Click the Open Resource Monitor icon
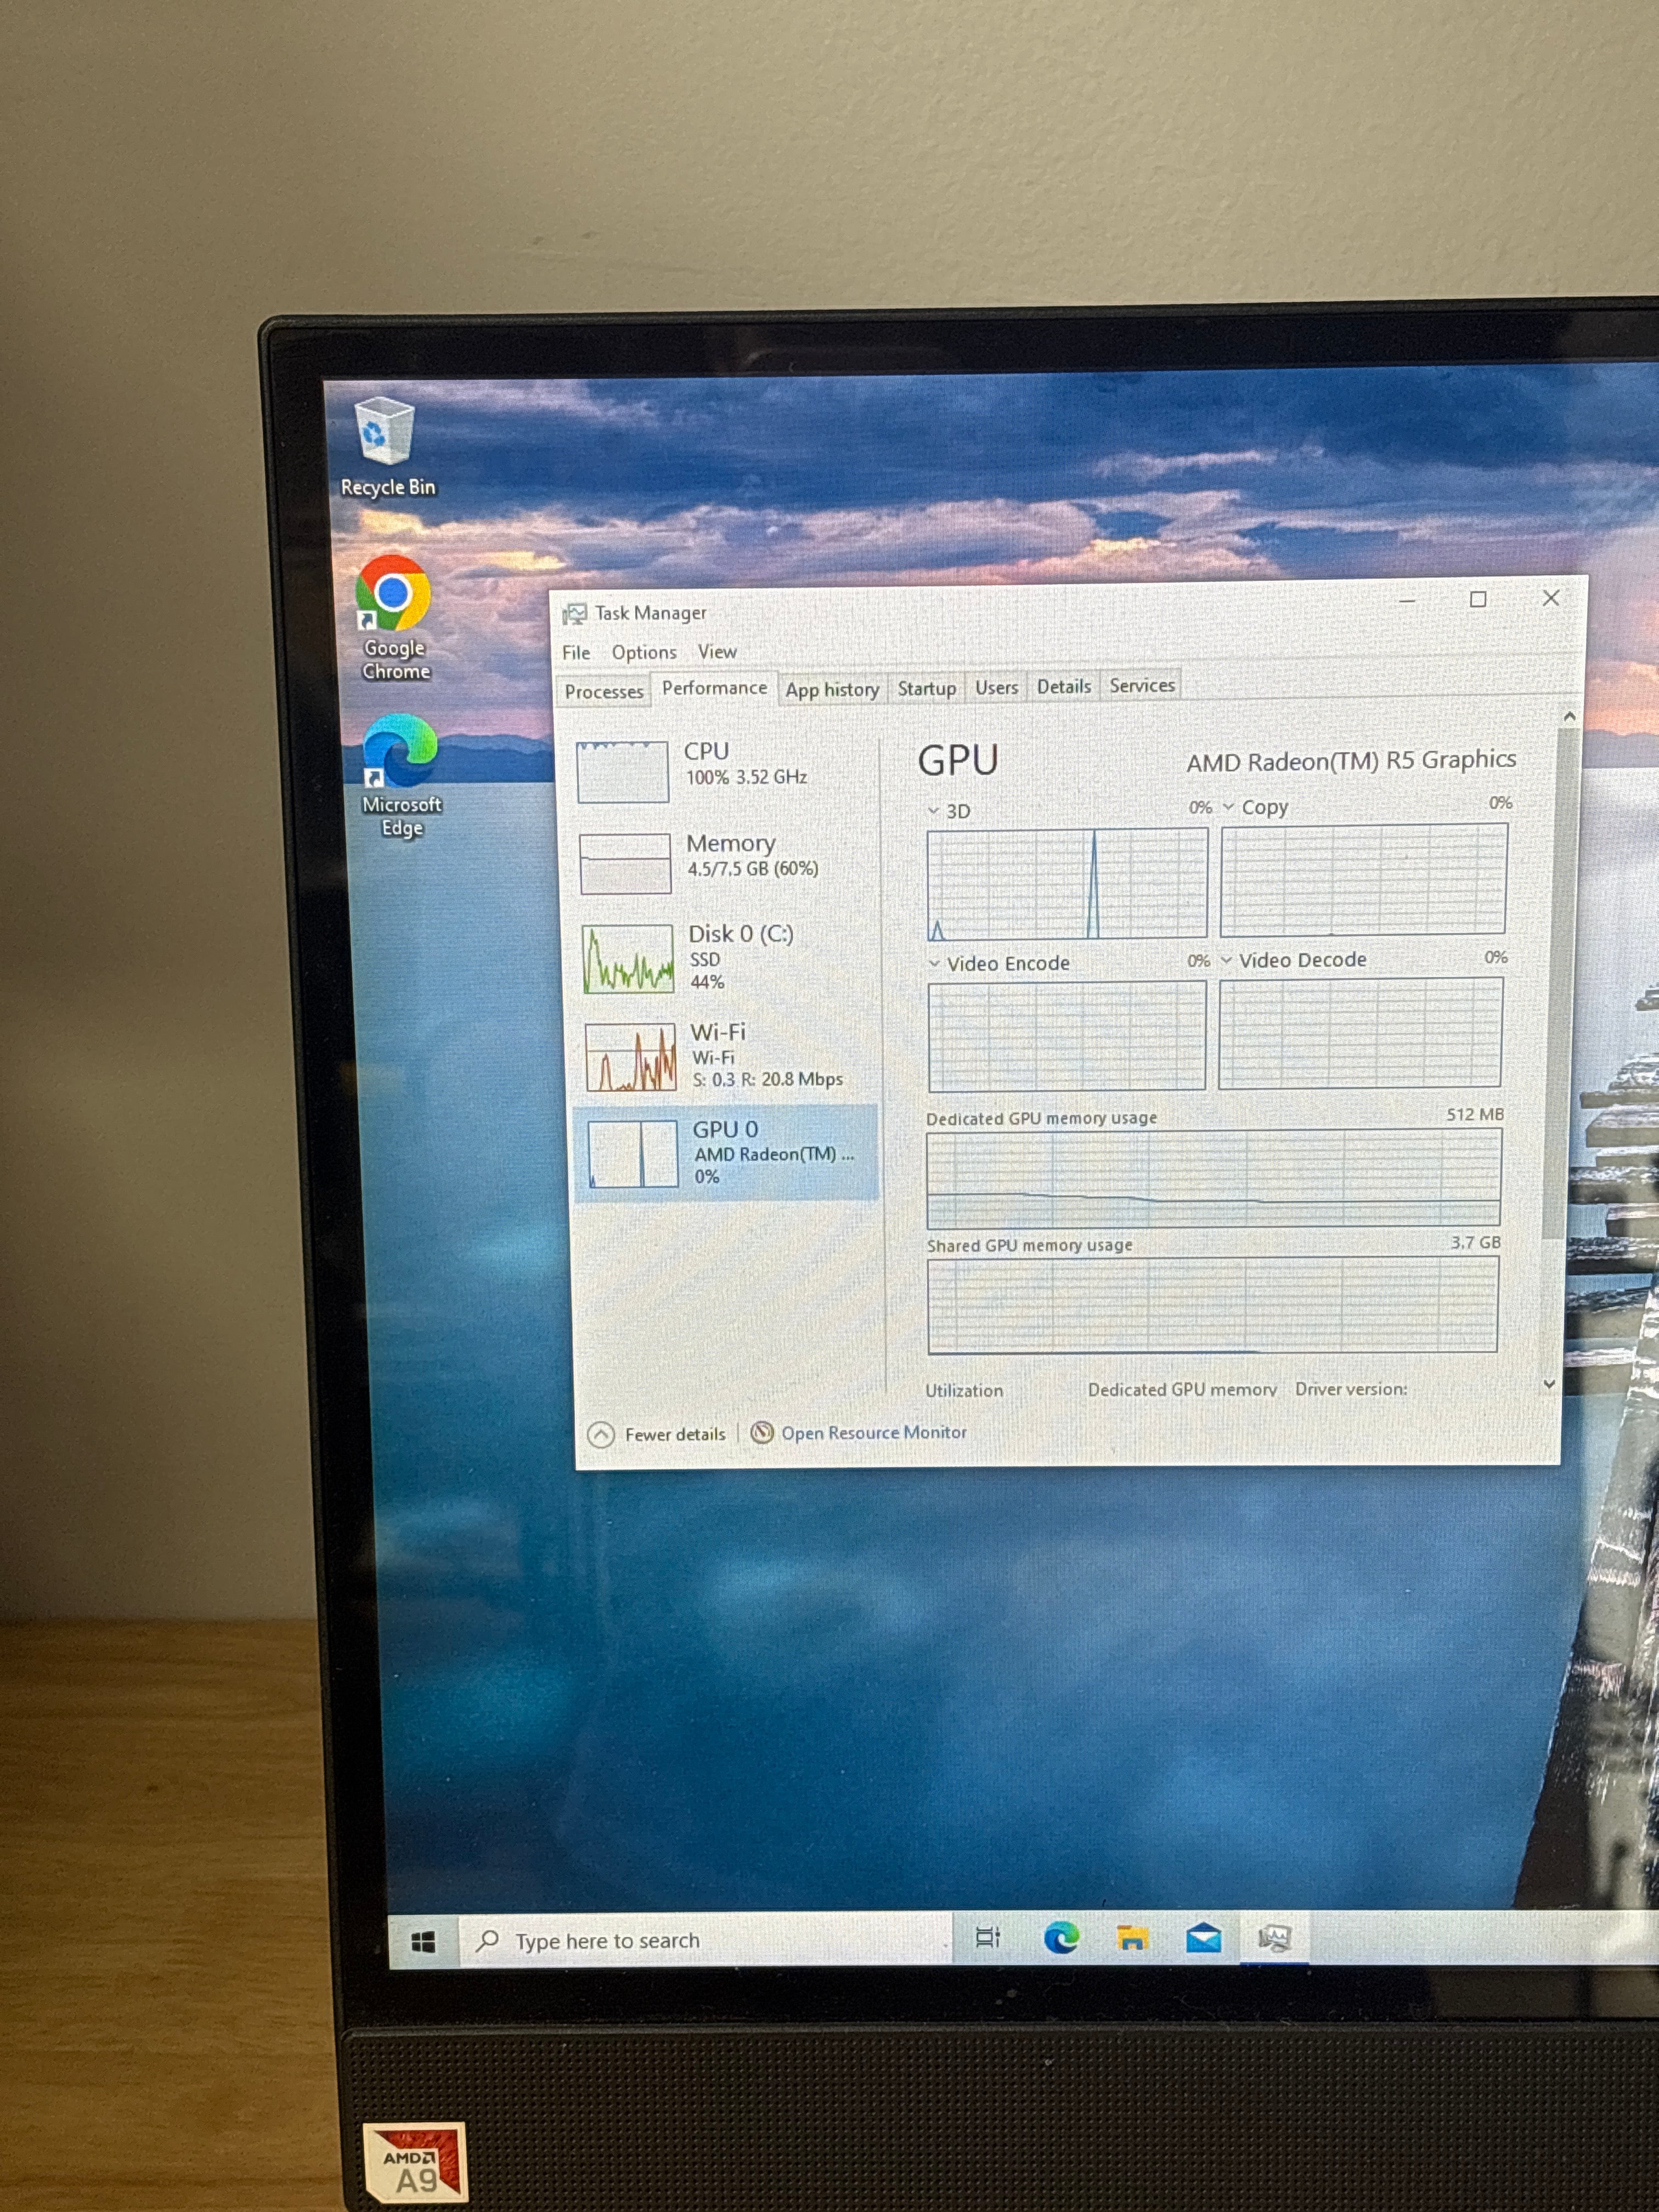 pos(762,1432)
